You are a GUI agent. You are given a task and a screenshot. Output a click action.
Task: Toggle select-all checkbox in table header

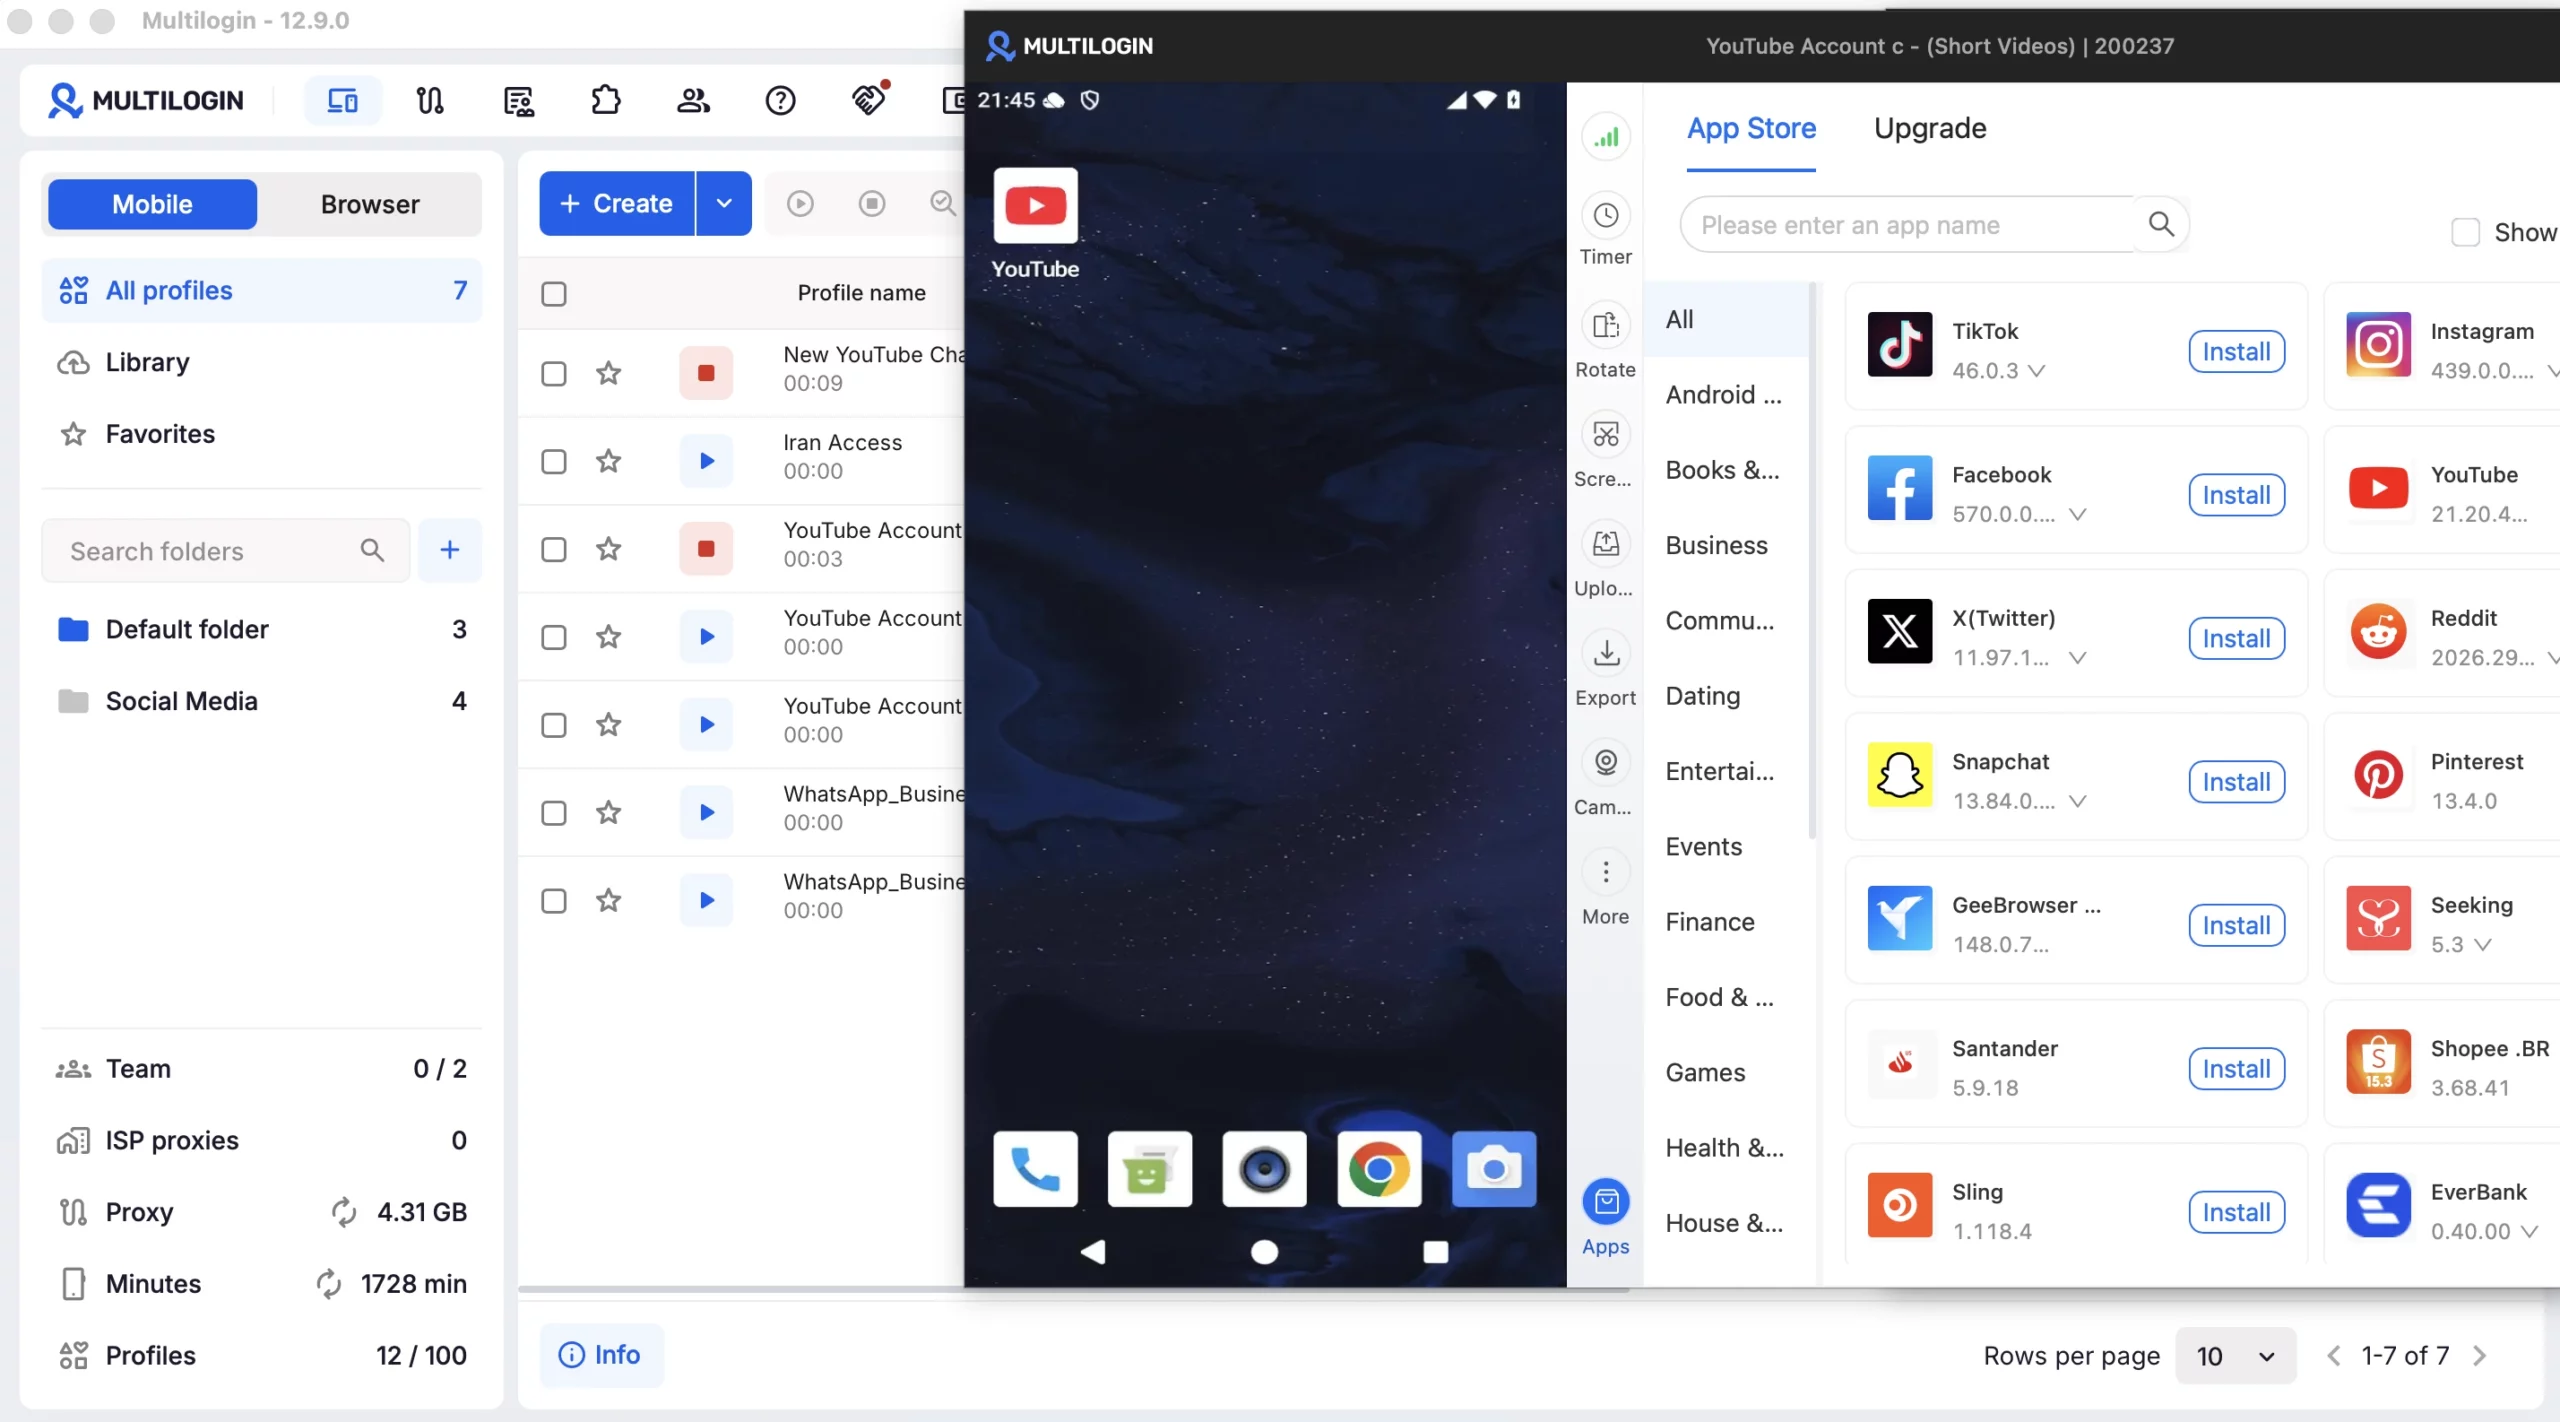click(x=554, y=293)
